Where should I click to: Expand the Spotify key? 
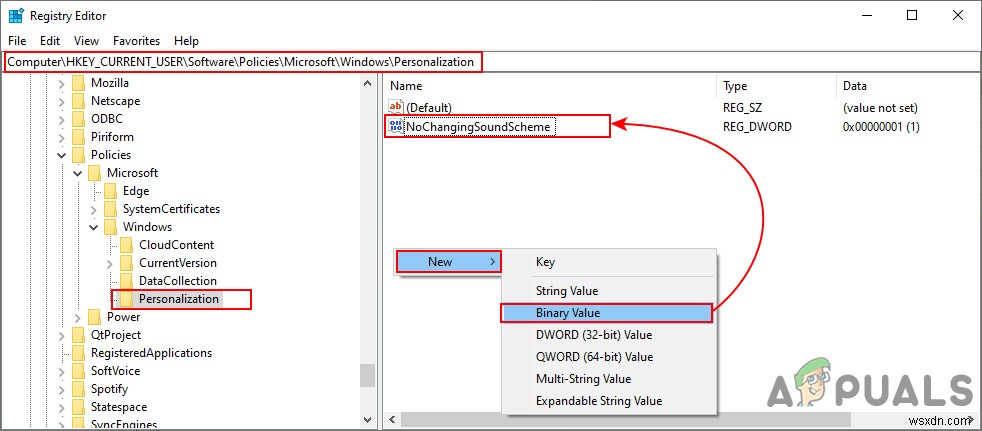[x=61, y=389]
